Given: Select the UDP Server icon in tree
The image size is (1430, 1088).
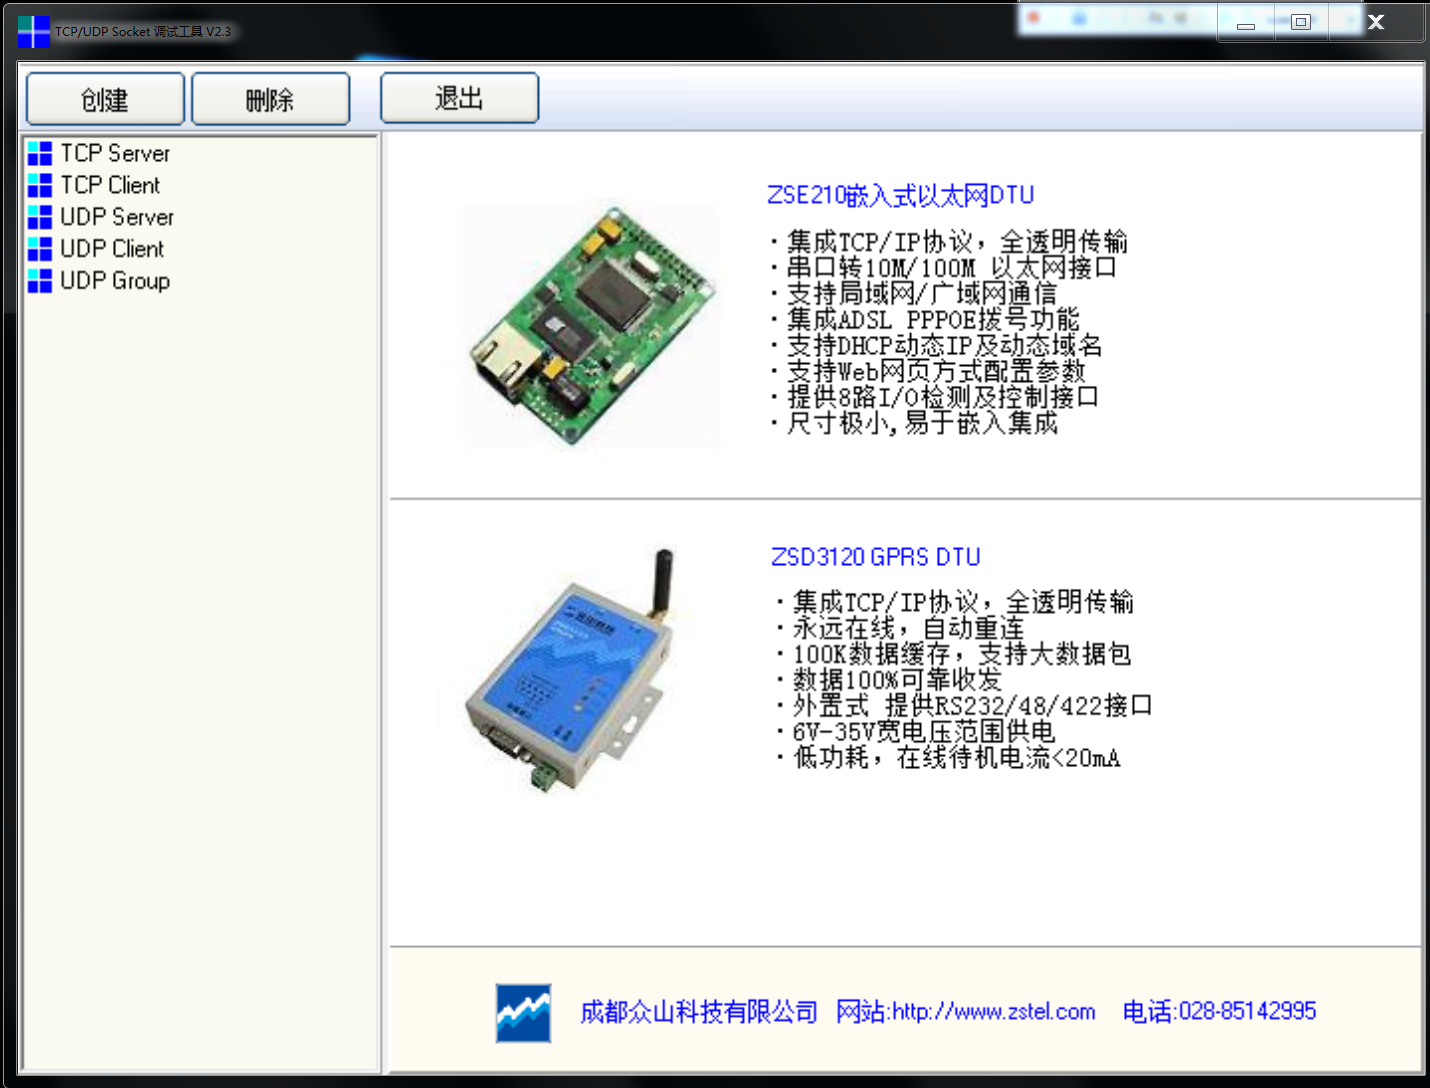Looking at the screenshot, I should tap(40, 217).
